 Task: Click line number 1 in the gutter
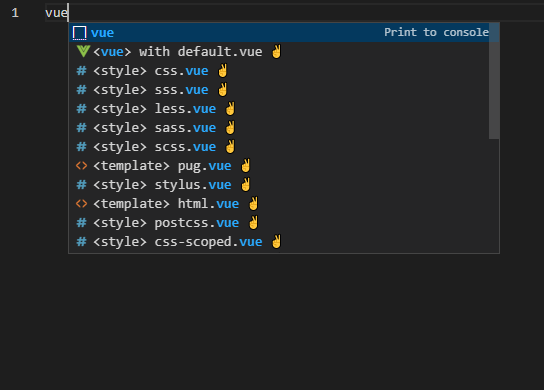(15, 13)
